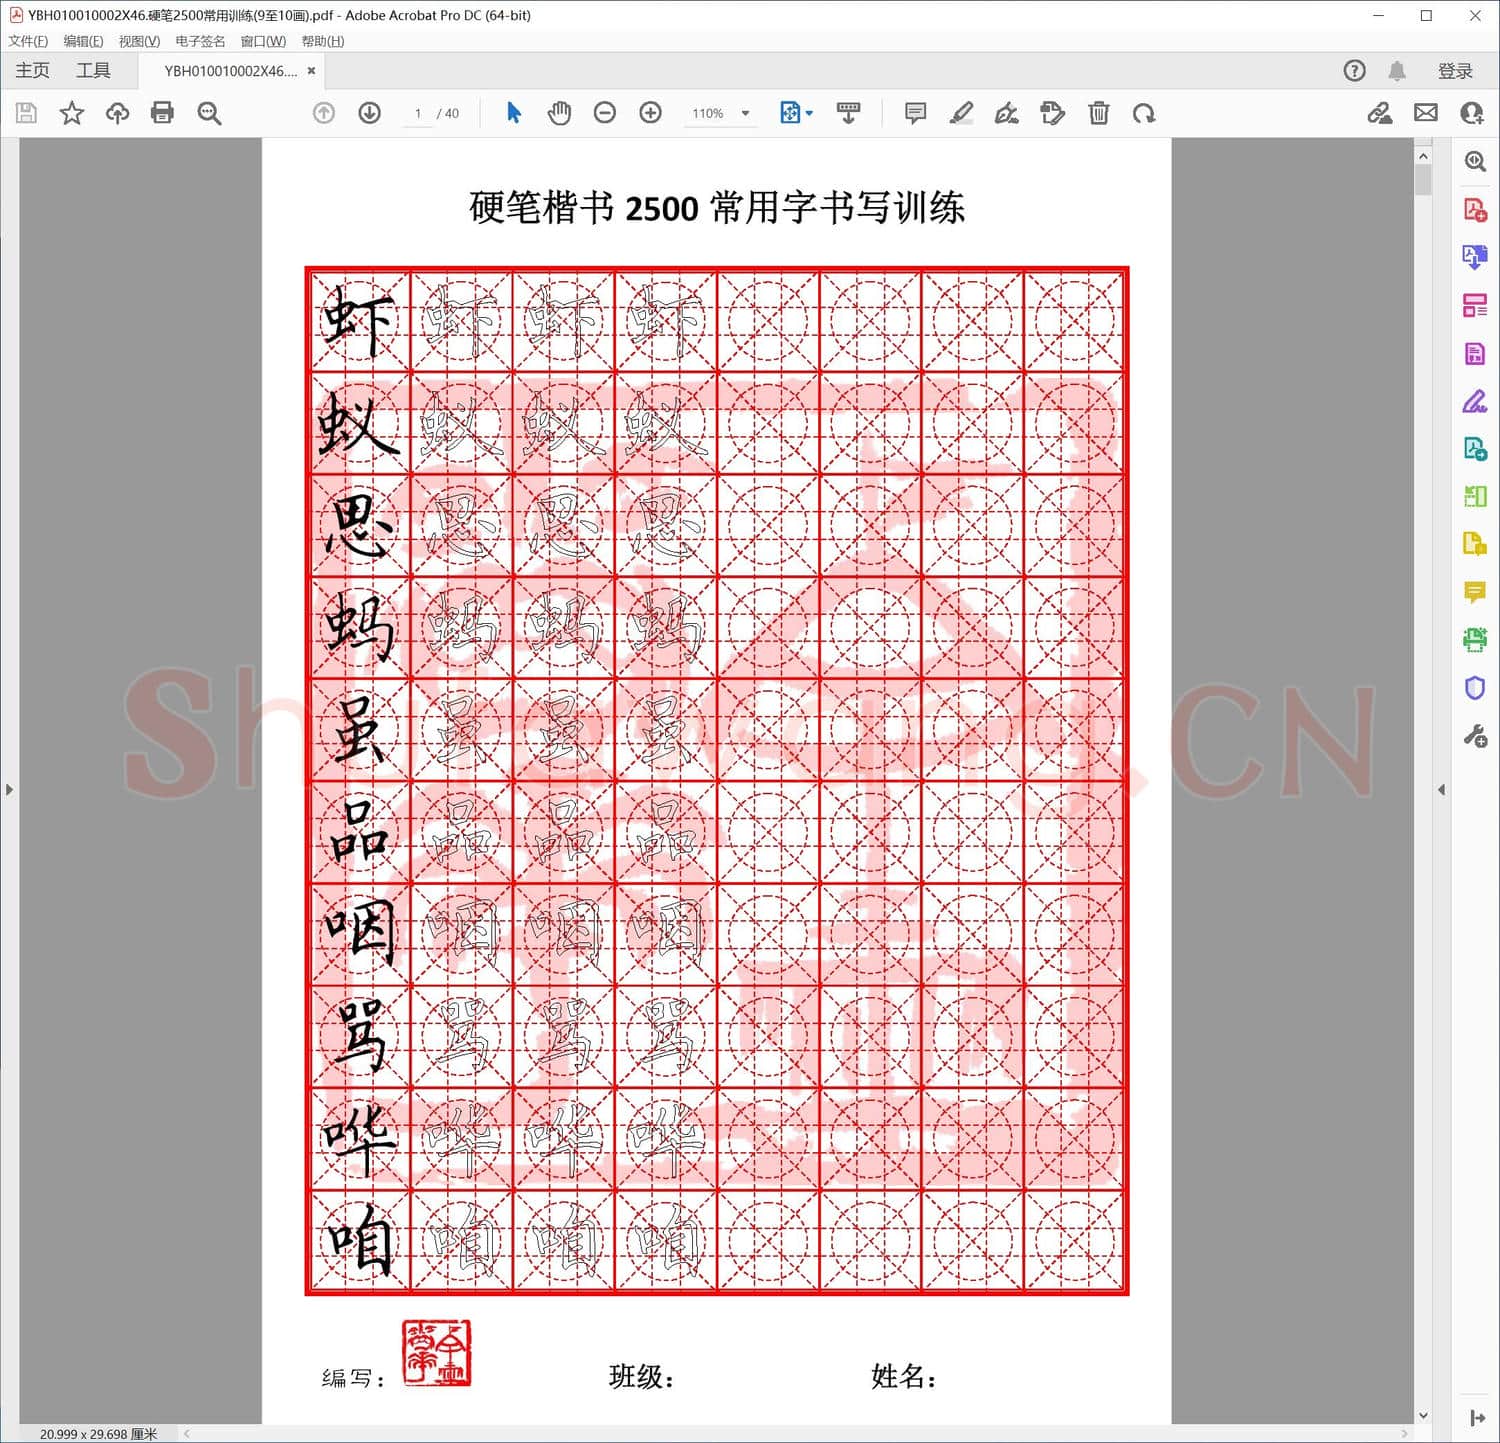Image resolution: width=1500 pixels, height=1443 pixels.
Task: Open the Create PDF tool in sidebar
Action: point(1475,210)
